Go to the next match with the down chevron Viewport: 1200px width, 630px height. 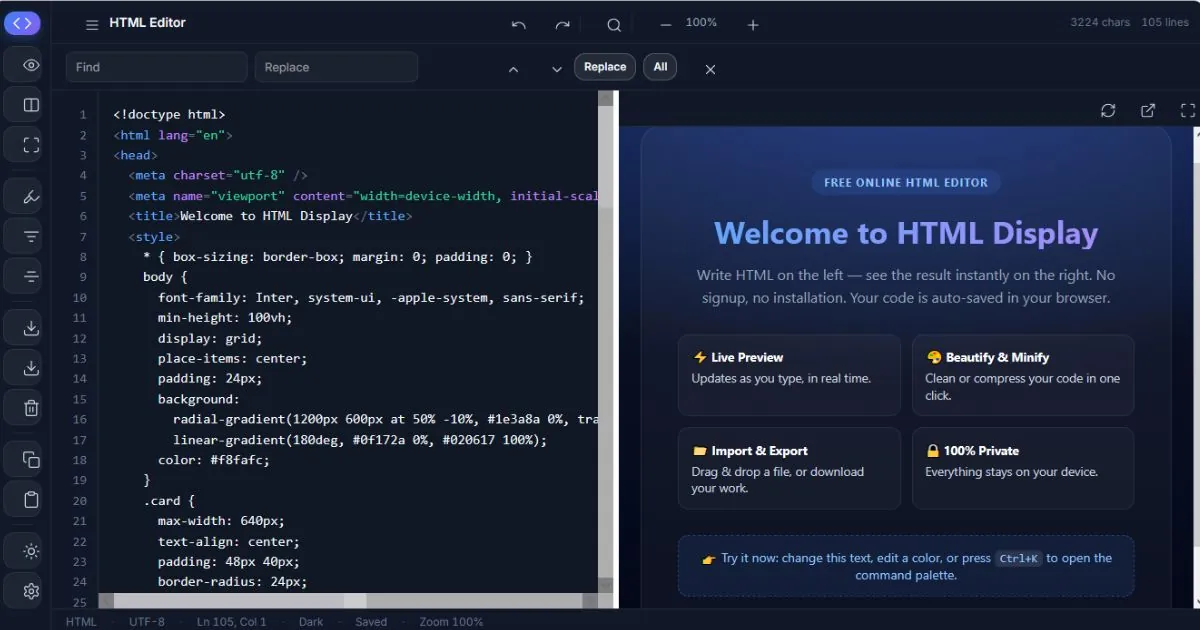[557, 69]
